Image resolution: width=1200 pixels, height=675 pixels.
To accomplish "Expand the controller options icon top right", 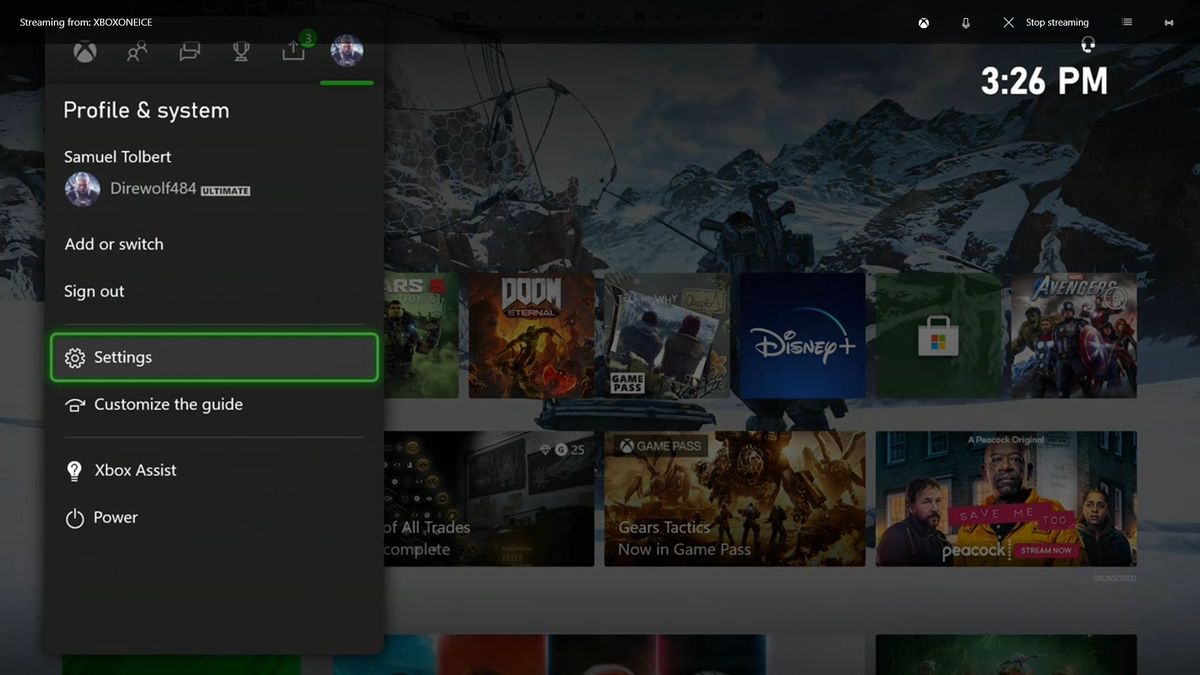I will [x=1168, y=22].
